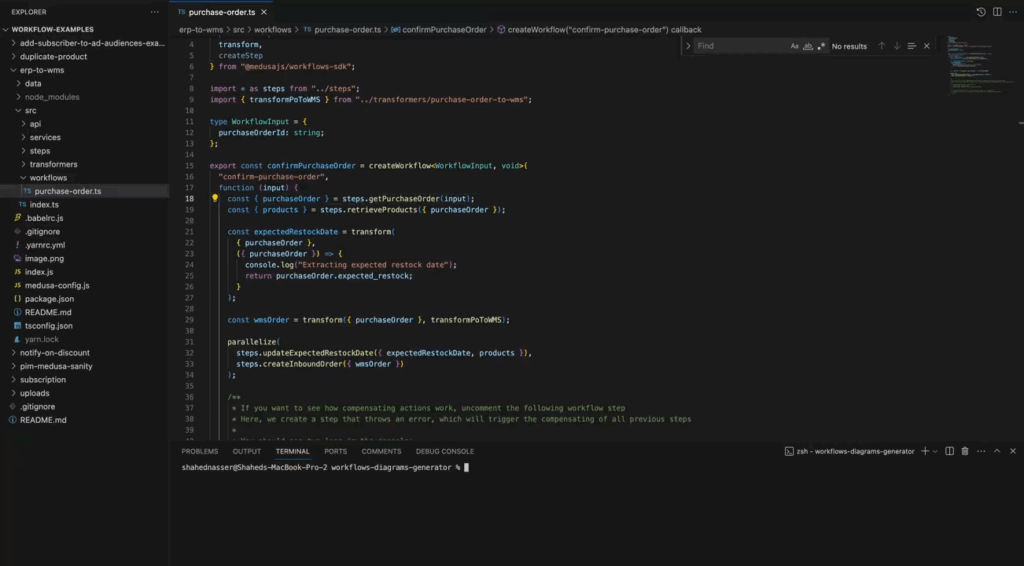The image size is (1024, 566).
Task: Toggle Replace with the Find widget chevron
Action: point(687,46)
